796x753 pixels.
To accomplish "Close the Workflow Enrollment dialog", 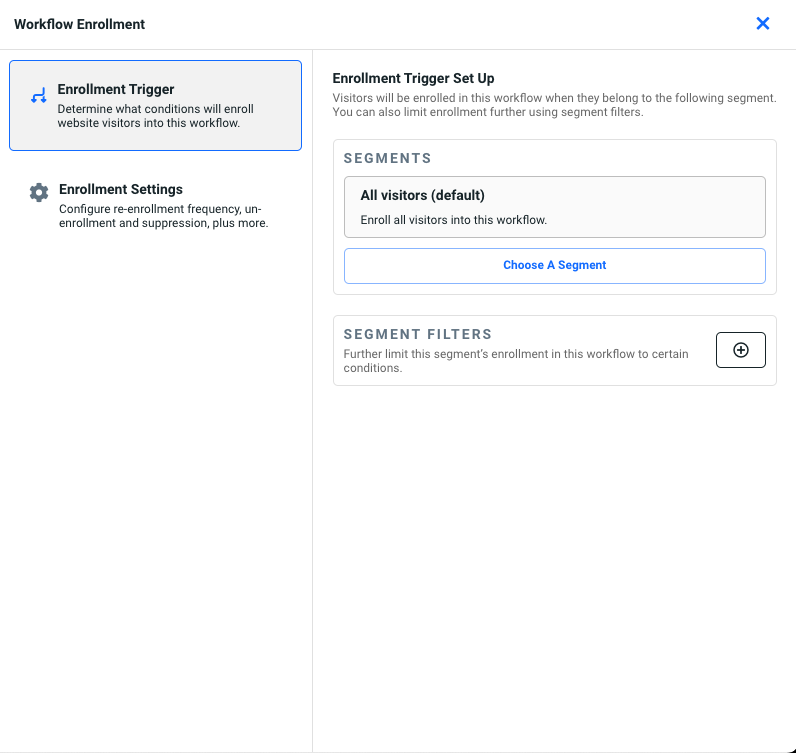I will point(762,24).
